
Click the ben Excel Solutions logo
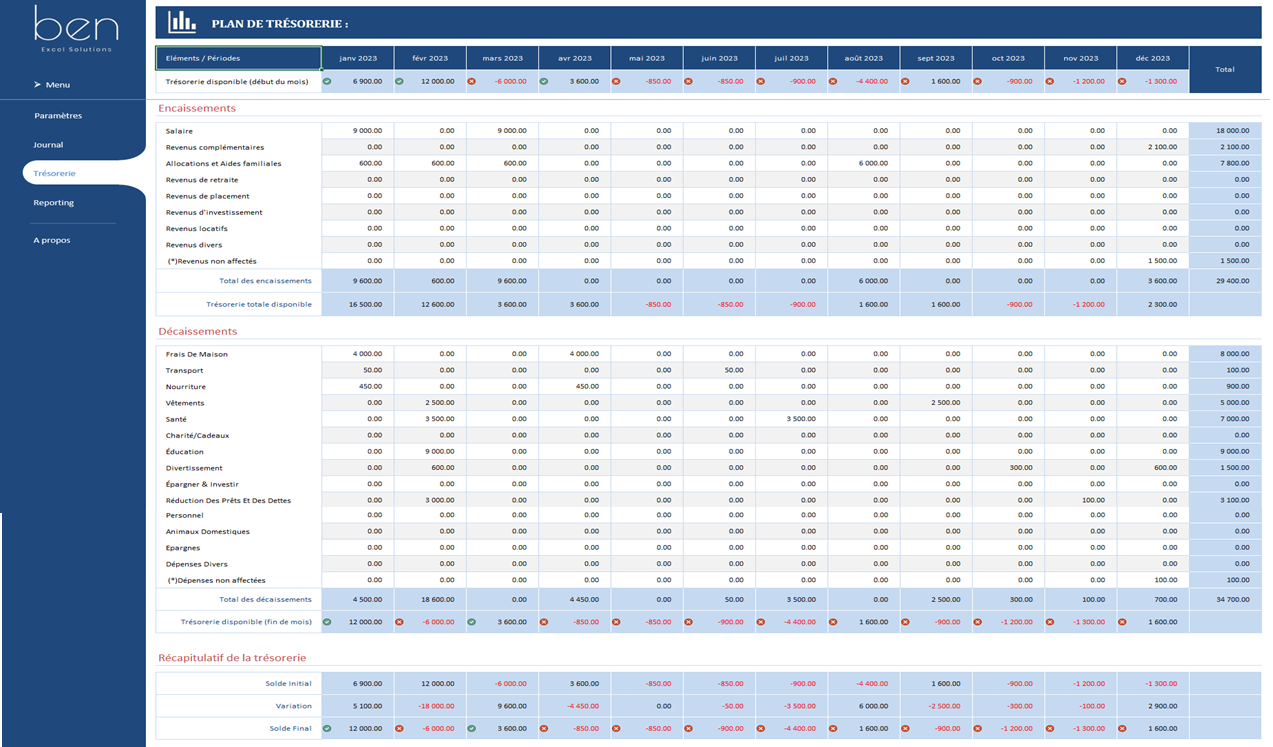(76, 28)
